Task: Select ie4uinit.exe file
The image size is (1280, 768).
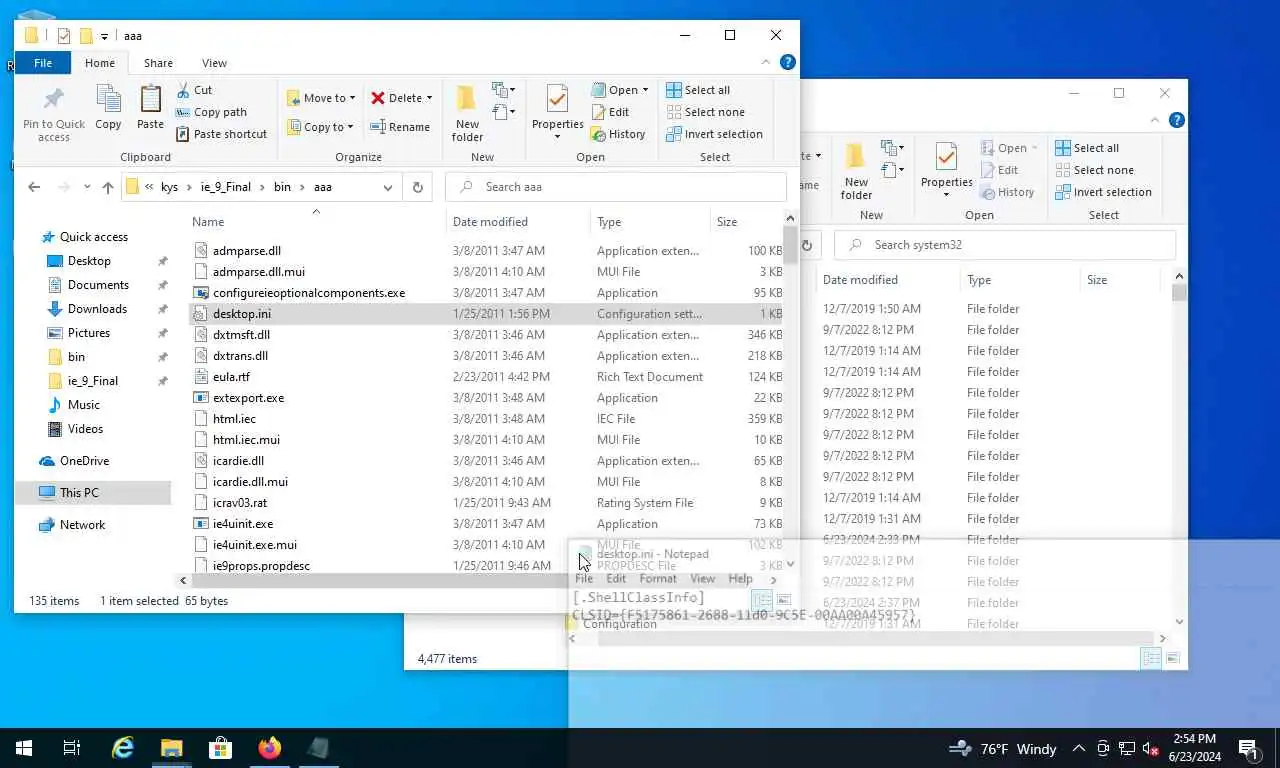Action: click(x=243, y=524)
